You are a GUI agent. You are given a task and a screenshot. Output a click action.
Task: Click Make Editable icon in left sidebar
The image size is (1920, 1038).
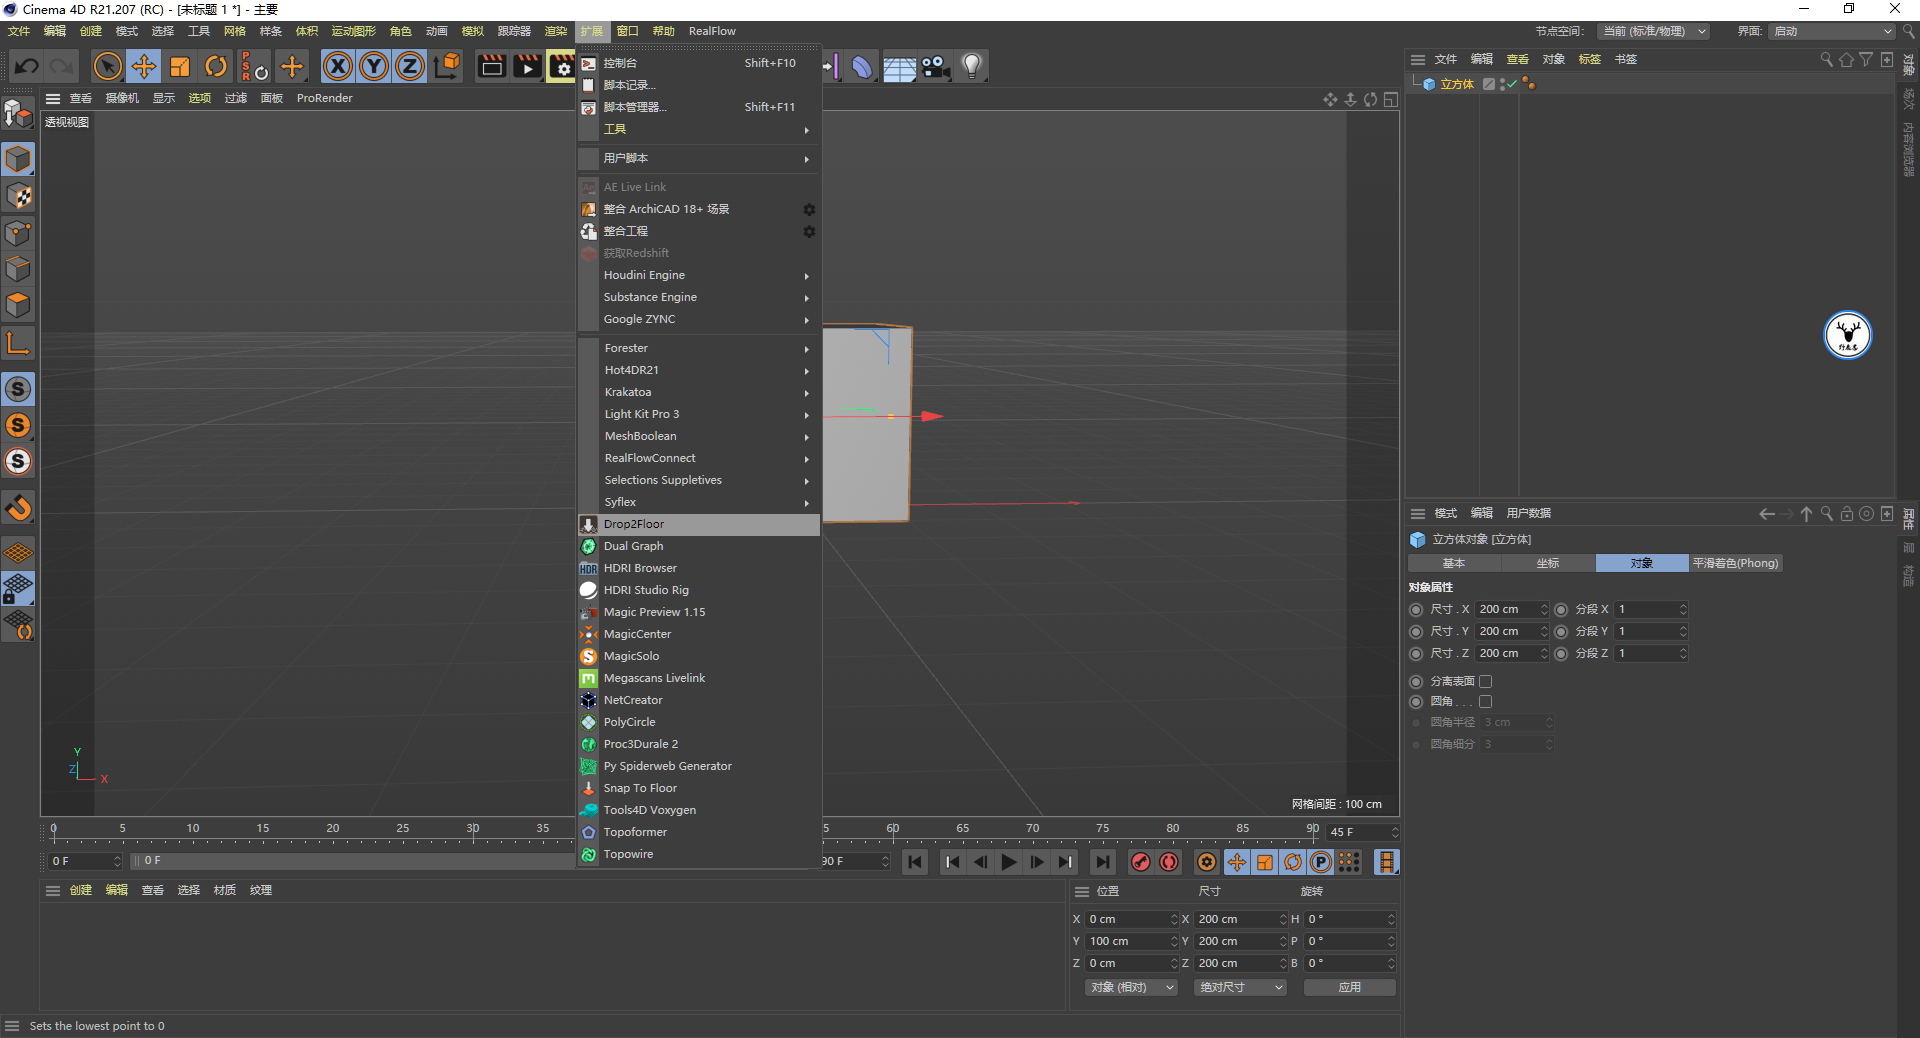(x=18, y=114)
